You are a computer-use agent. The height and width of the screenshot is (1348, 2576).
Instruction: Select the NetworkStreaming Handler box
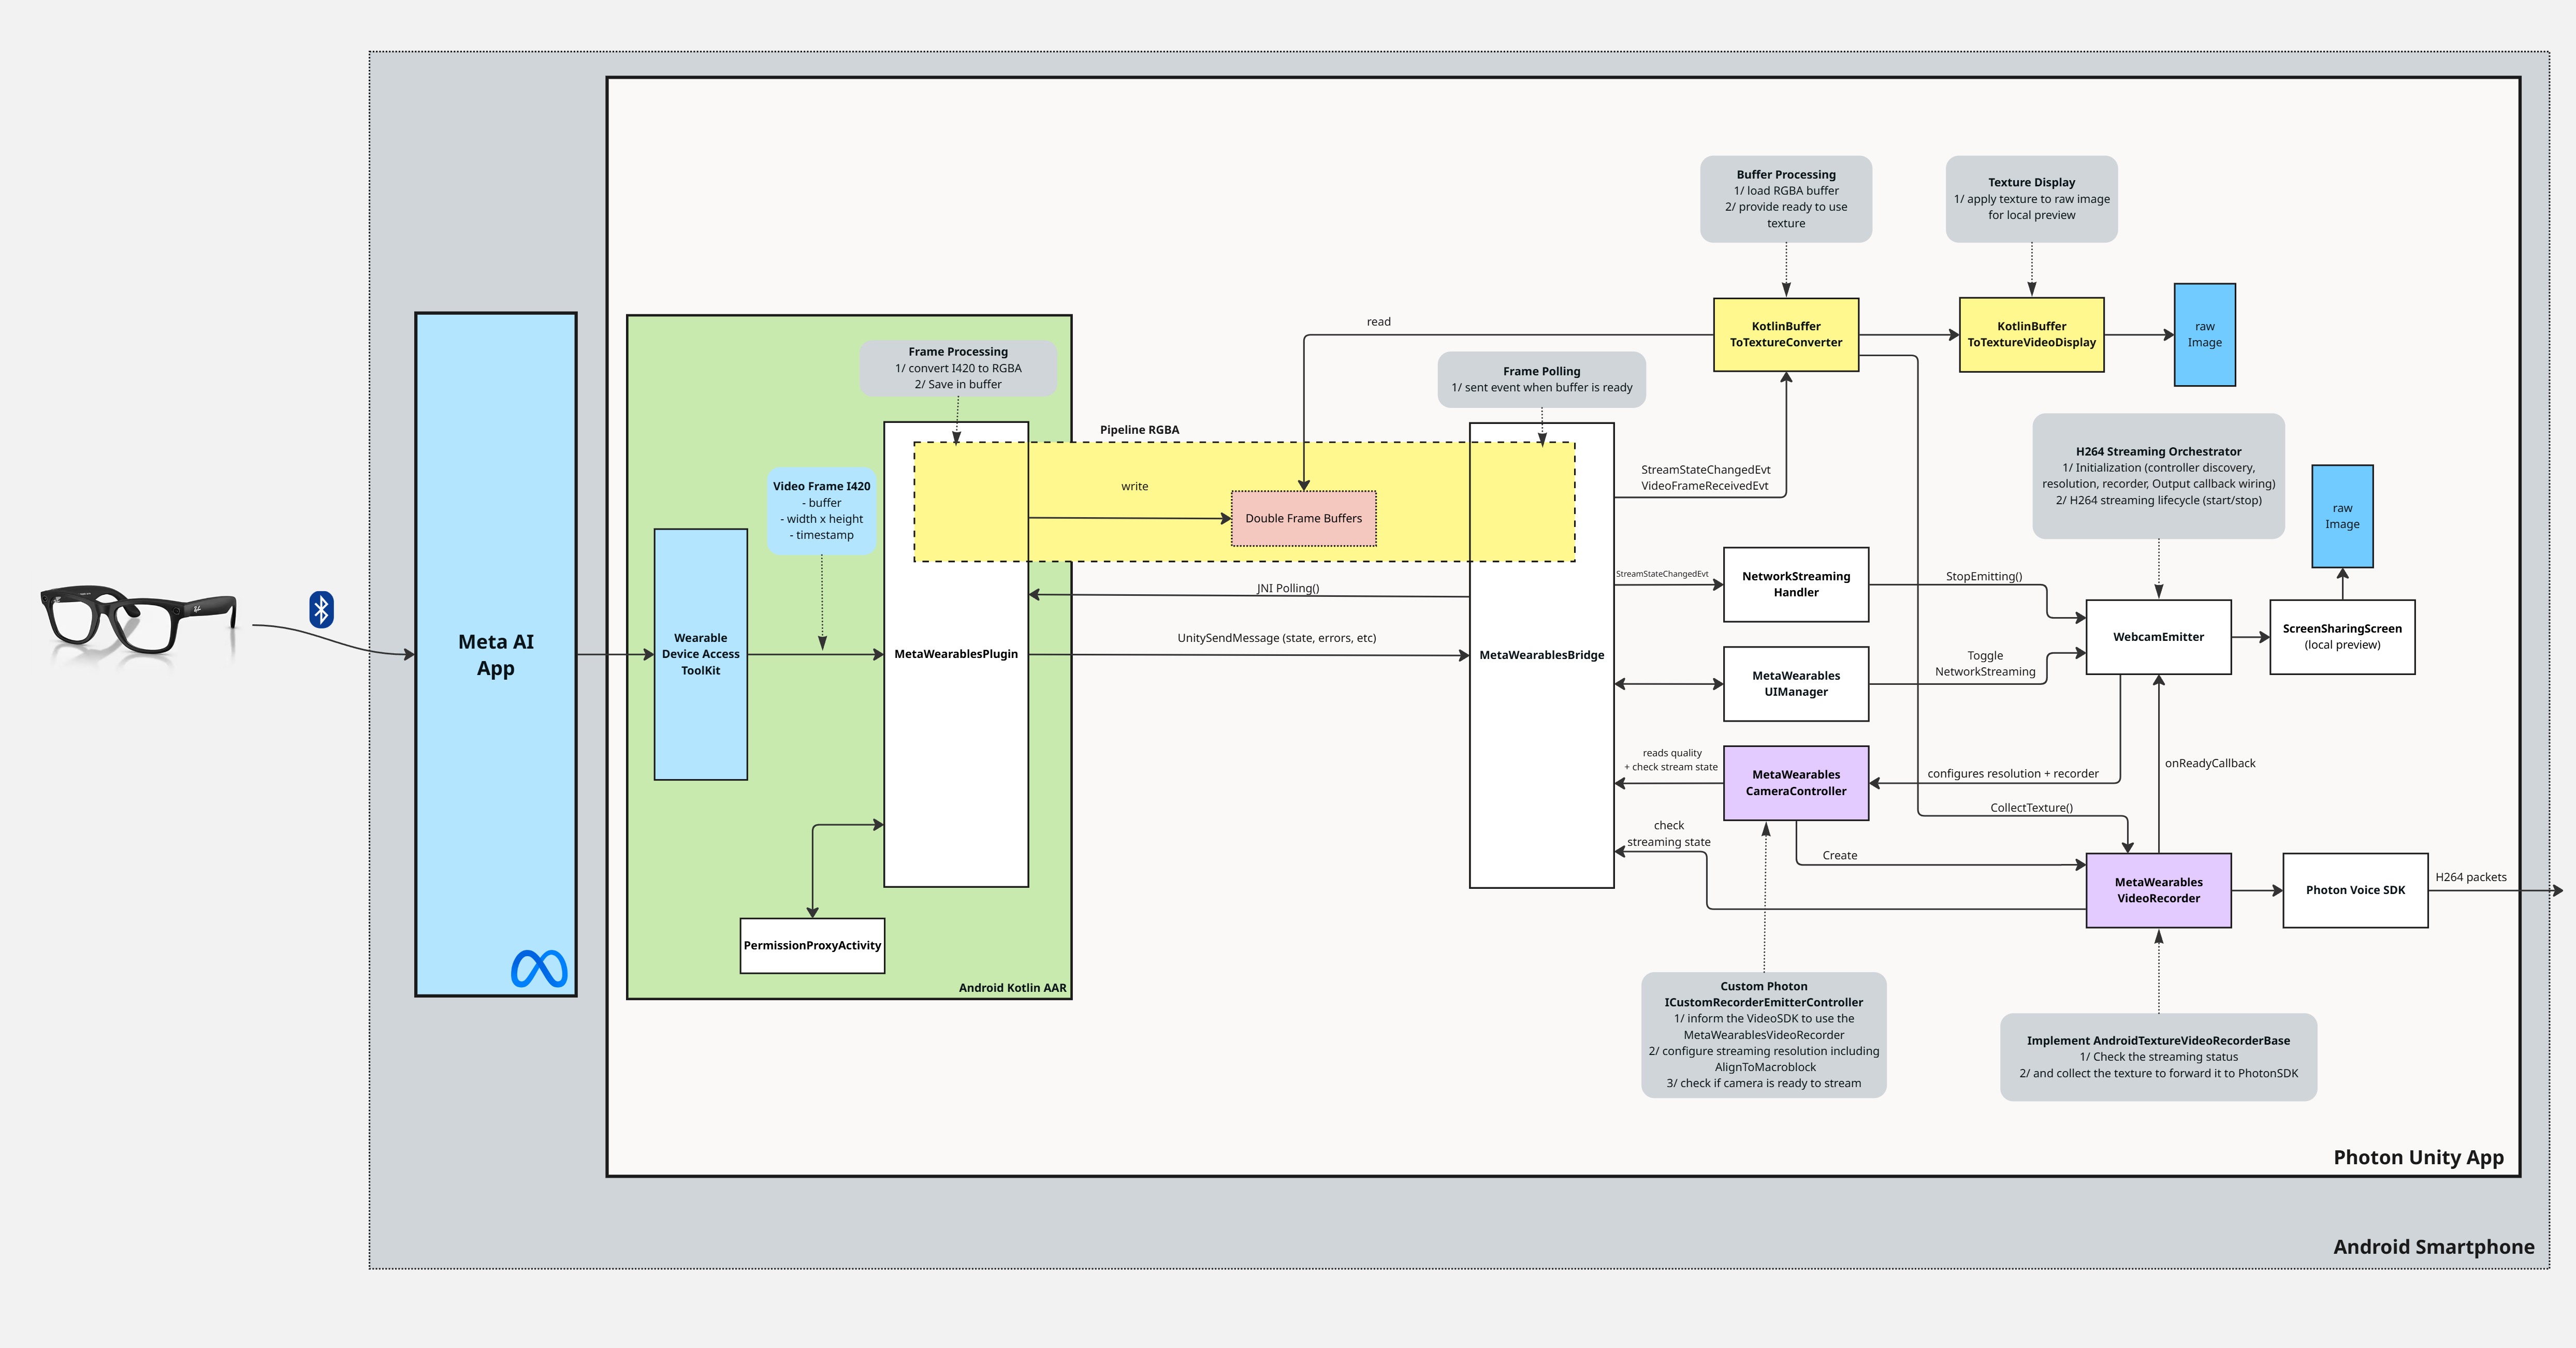(1795, 584)
